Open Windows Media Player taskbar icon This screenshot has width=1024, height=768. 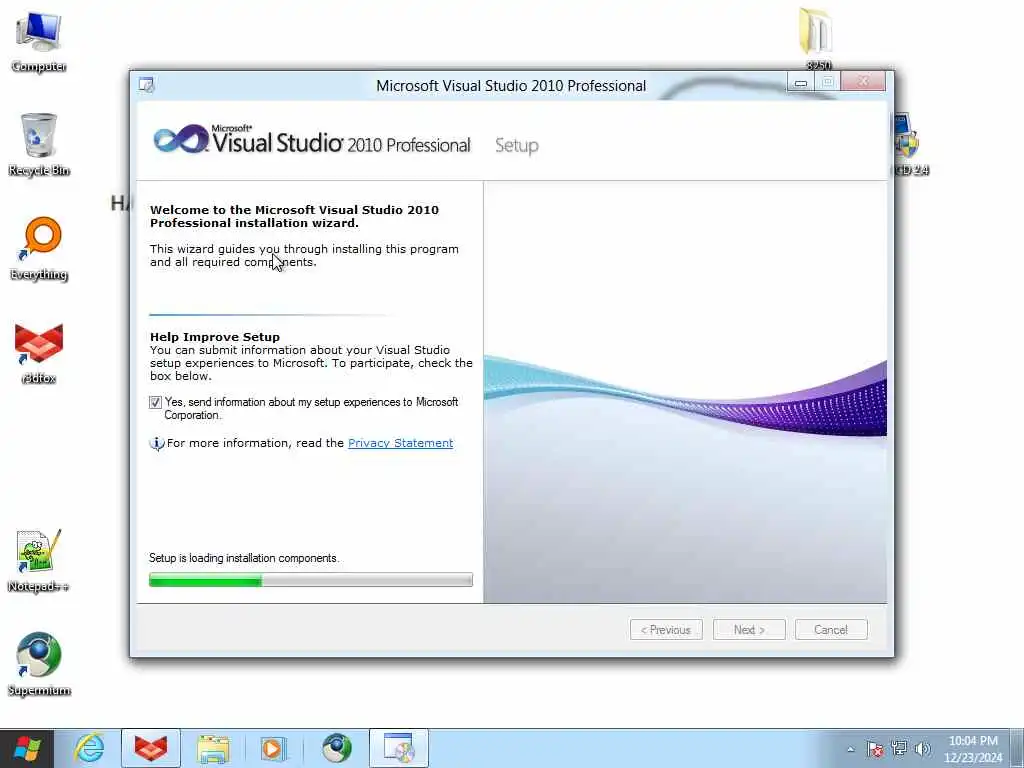(x=274, y=748)
